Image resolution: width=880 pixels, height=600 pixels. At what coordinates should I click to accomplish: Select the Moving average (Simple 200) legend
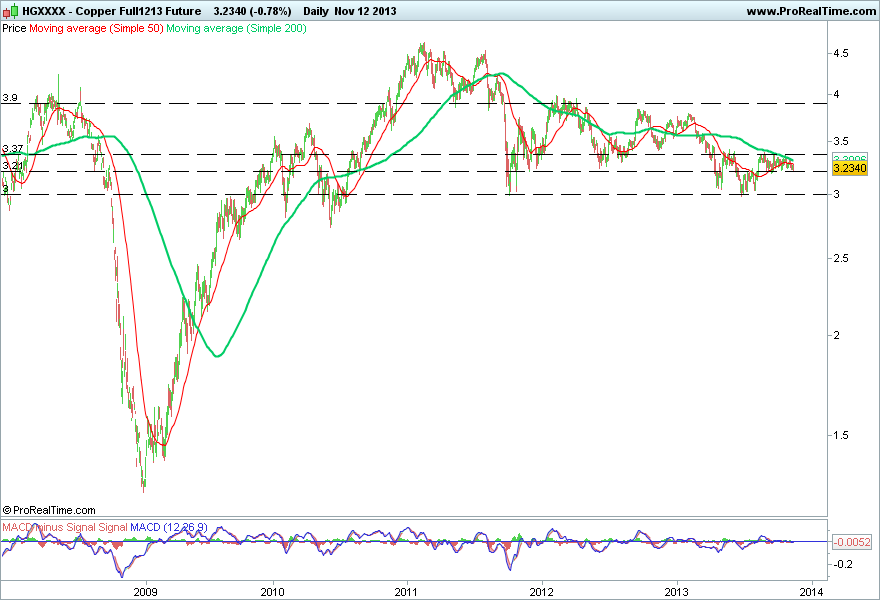(236, 28)
